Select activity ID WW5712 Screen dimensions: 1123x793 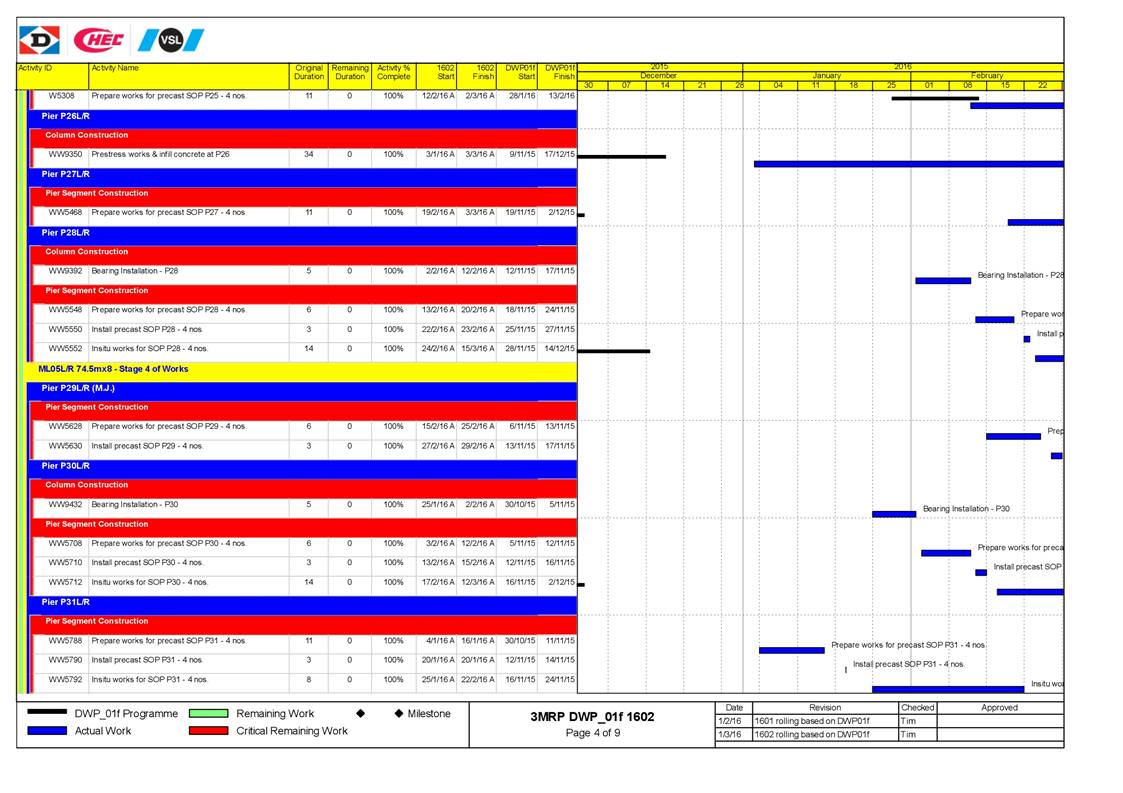pos(65,582)
